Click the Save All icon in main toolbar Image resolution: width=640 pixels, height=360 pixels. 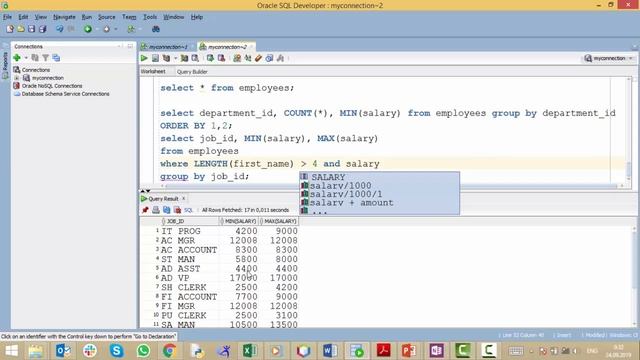tap(42, 29)
